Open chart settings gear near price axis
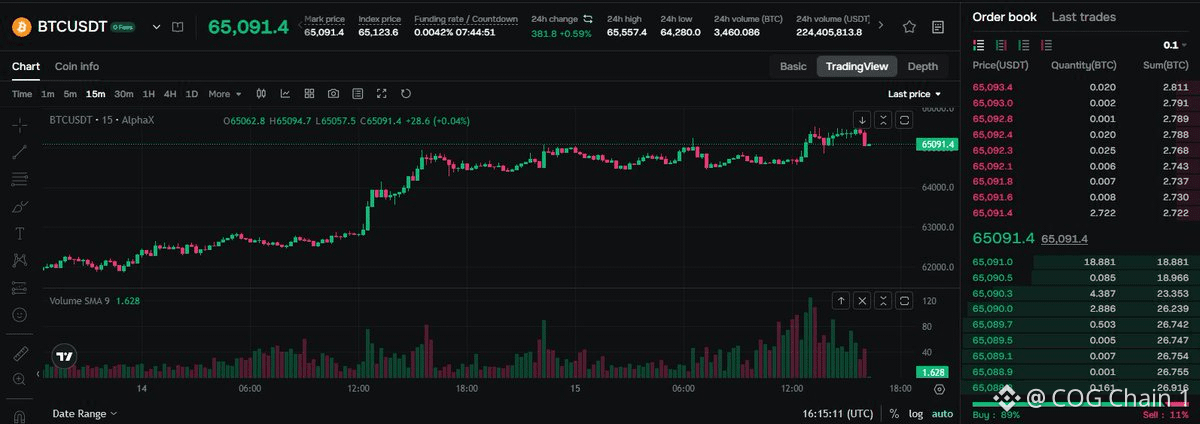Viewport: 1200px width, 424px height. coord(939,389)
